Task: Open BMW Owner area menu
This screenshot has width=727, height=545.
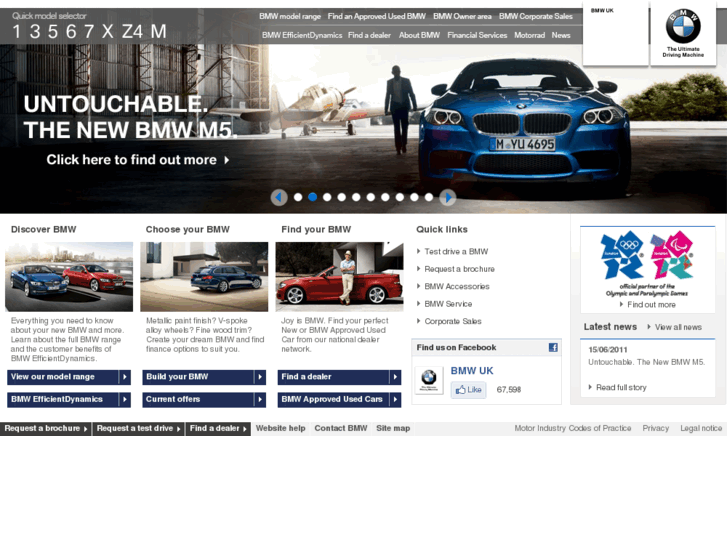Action: click(x=462, y=16)
